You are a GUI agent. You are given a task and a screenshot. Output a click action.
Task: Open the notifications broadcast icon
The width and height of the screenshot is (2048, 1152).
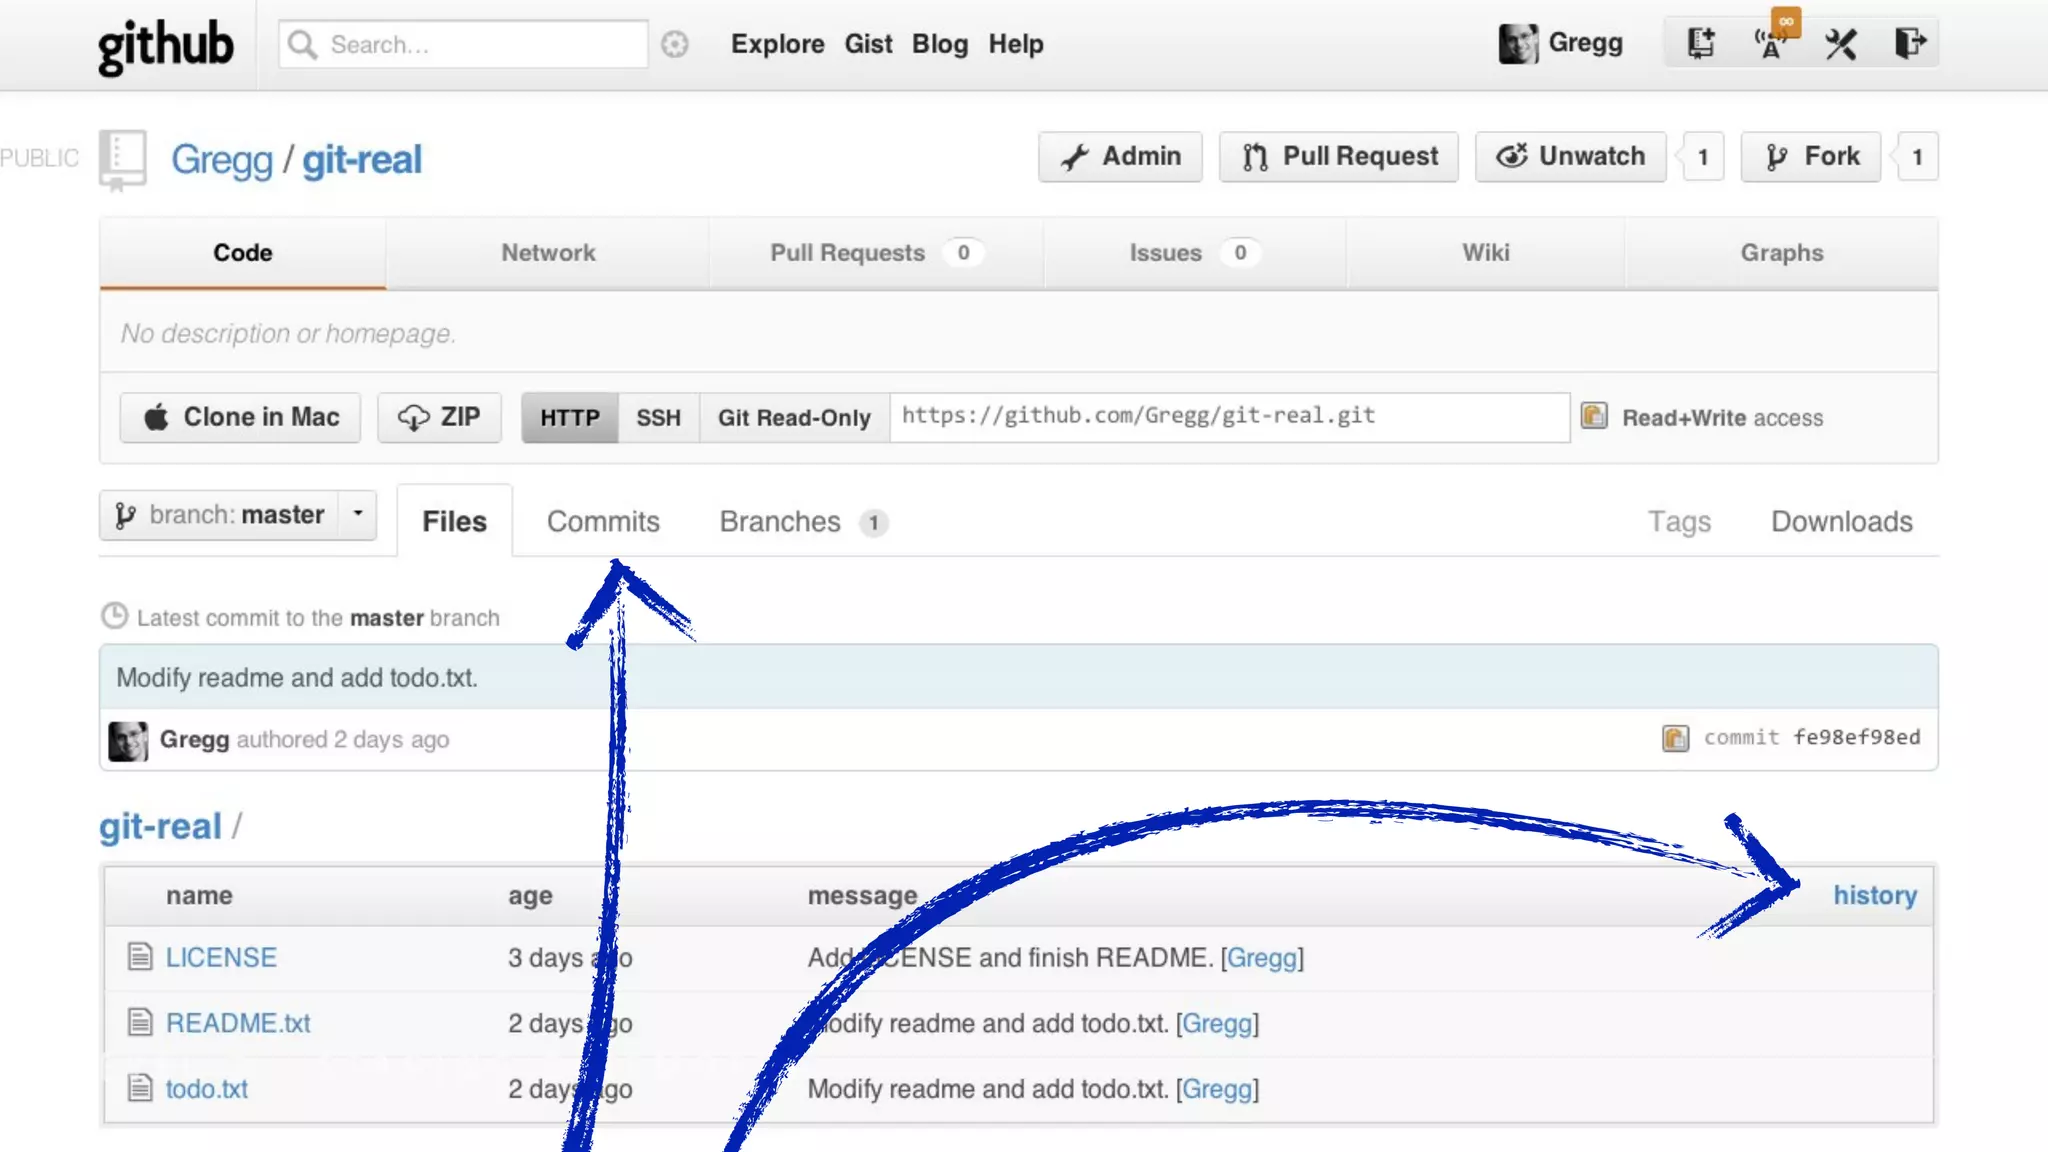(1770, 43)
